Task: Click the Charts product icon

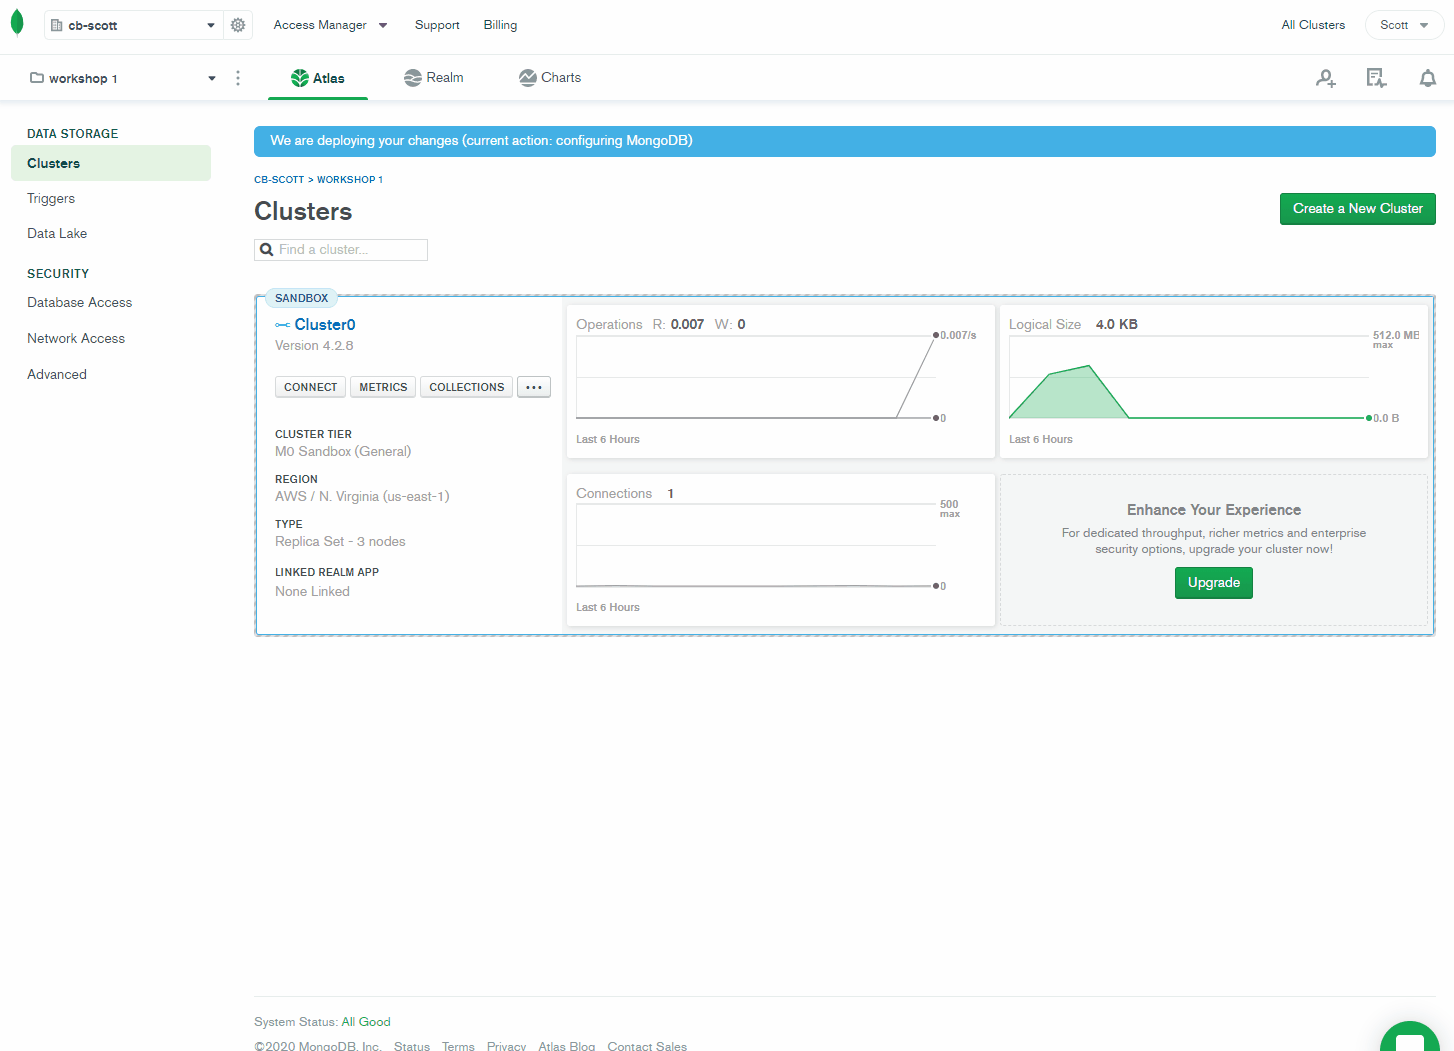Action: tap(528, 78)
